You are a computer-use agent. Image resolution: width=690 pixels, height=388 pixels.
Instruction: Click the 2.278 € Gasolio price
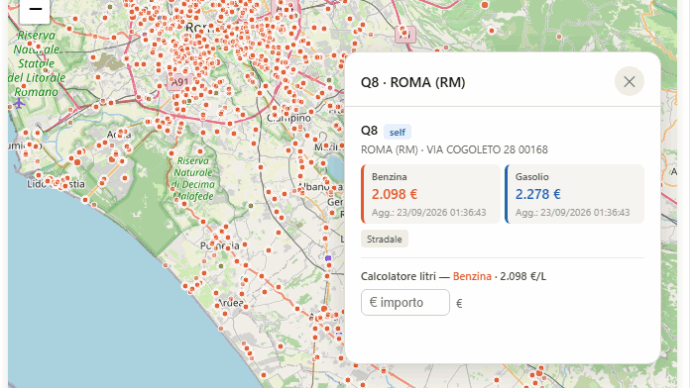538,194
